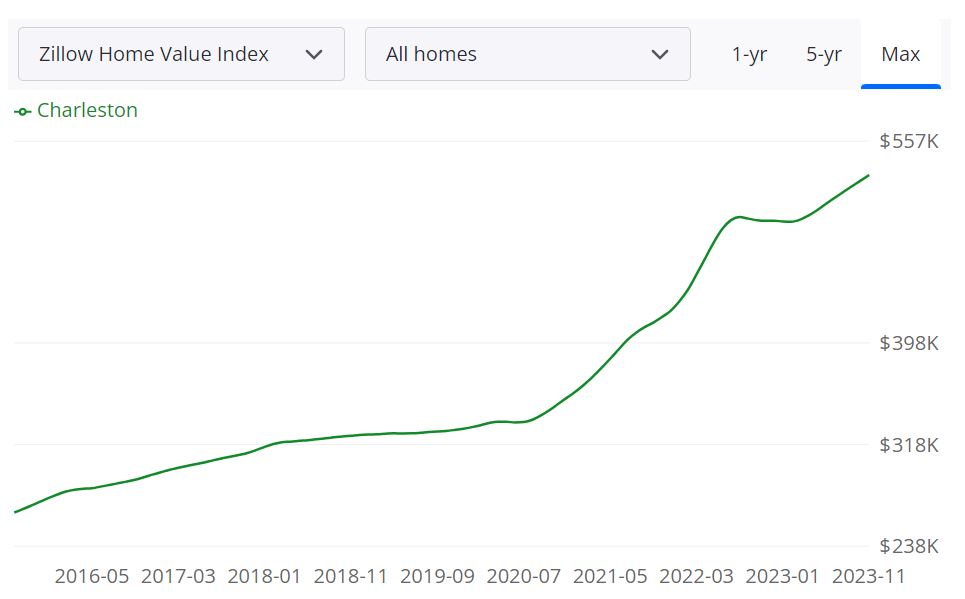The width and height of the screenshot is (965, 599).
Task: Click the 2020-07 date label
Action: [524, 576]
